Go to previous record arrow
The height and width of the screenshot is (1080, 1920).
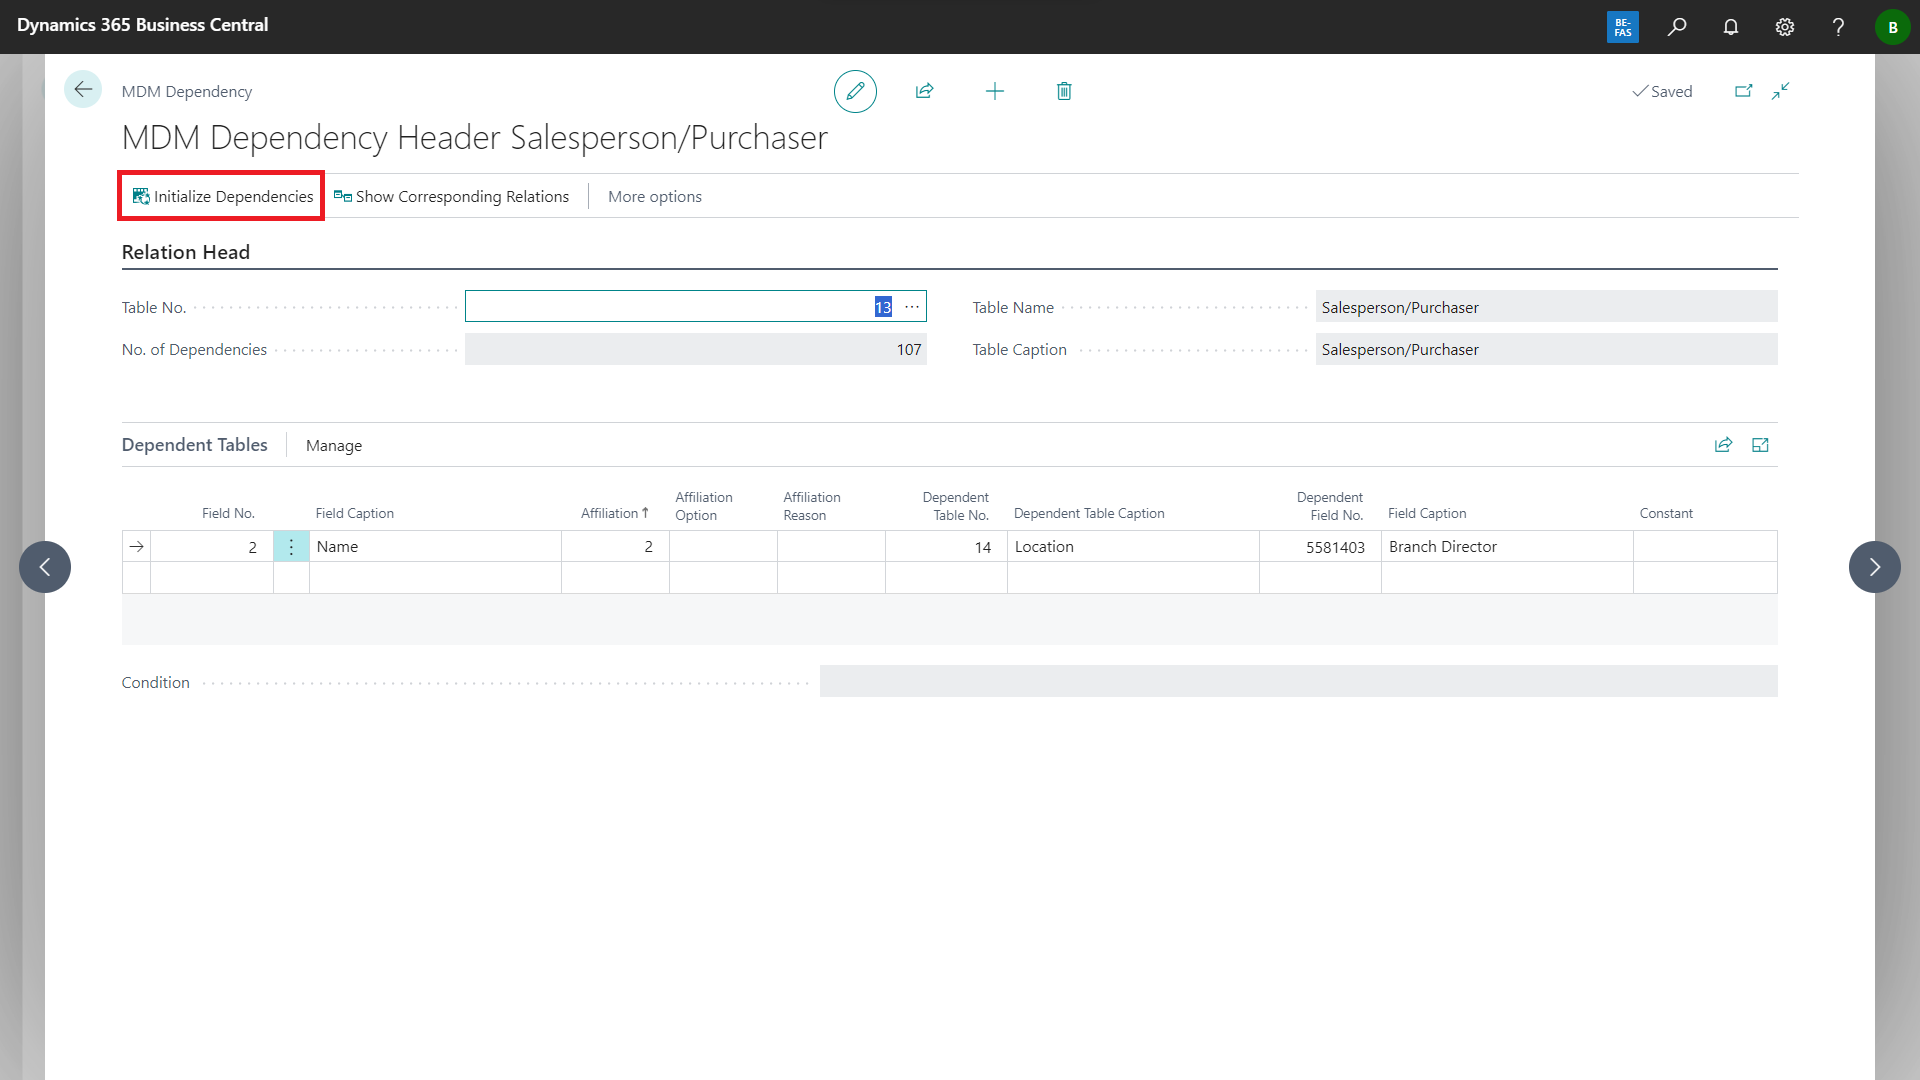pyautogui.click(x=45, y=567)
